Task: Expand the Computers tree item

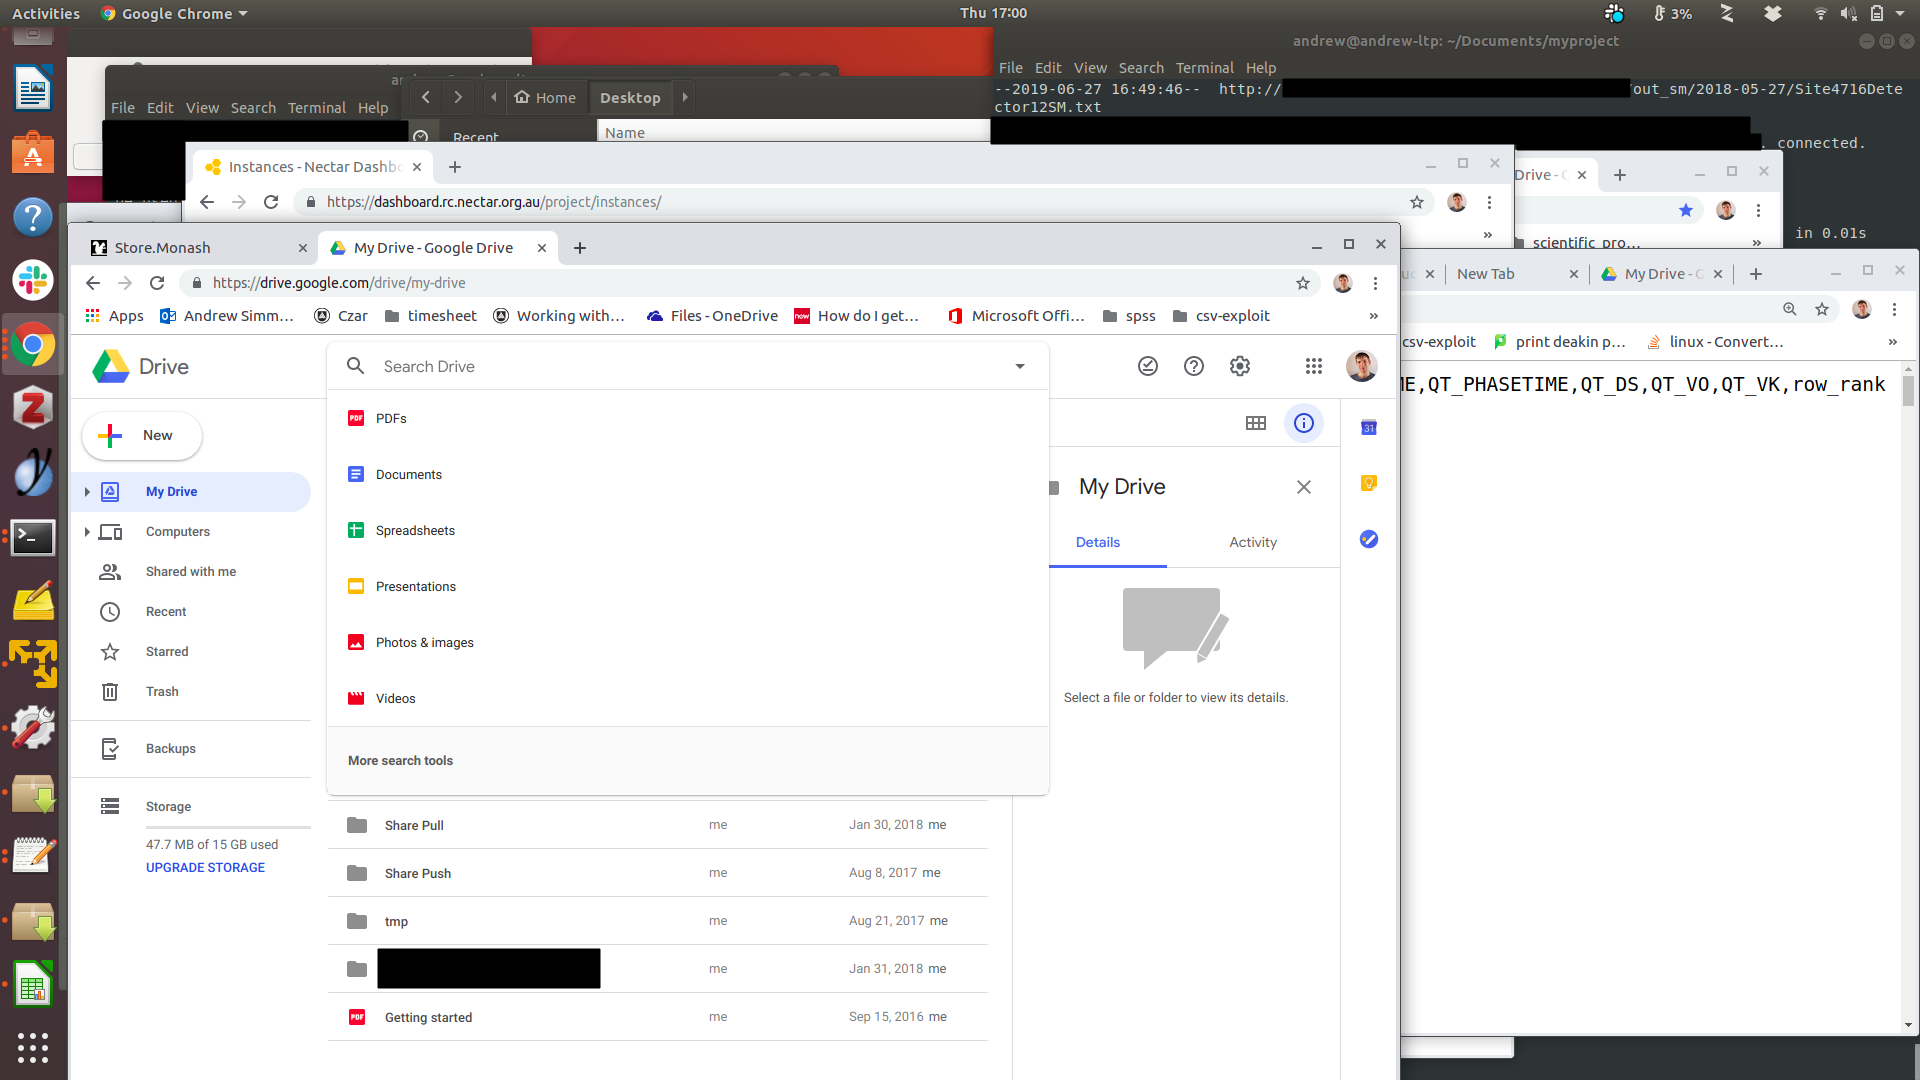Action: tap(87, 532)
